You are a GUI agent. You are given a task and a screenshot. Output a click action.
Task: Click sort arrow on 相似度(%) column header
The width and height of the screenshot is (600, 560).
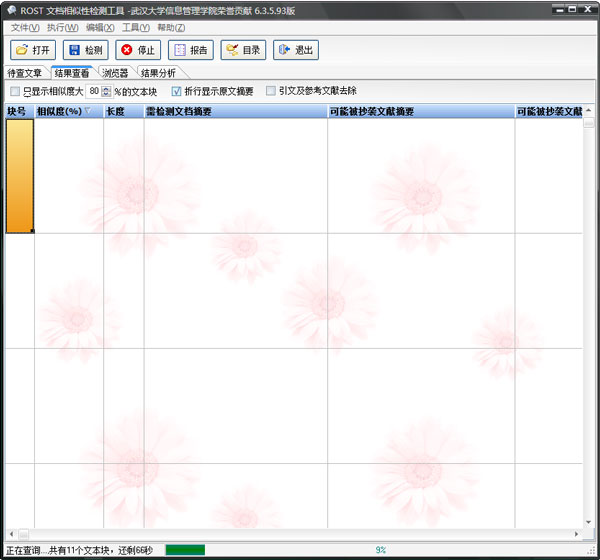88,112
